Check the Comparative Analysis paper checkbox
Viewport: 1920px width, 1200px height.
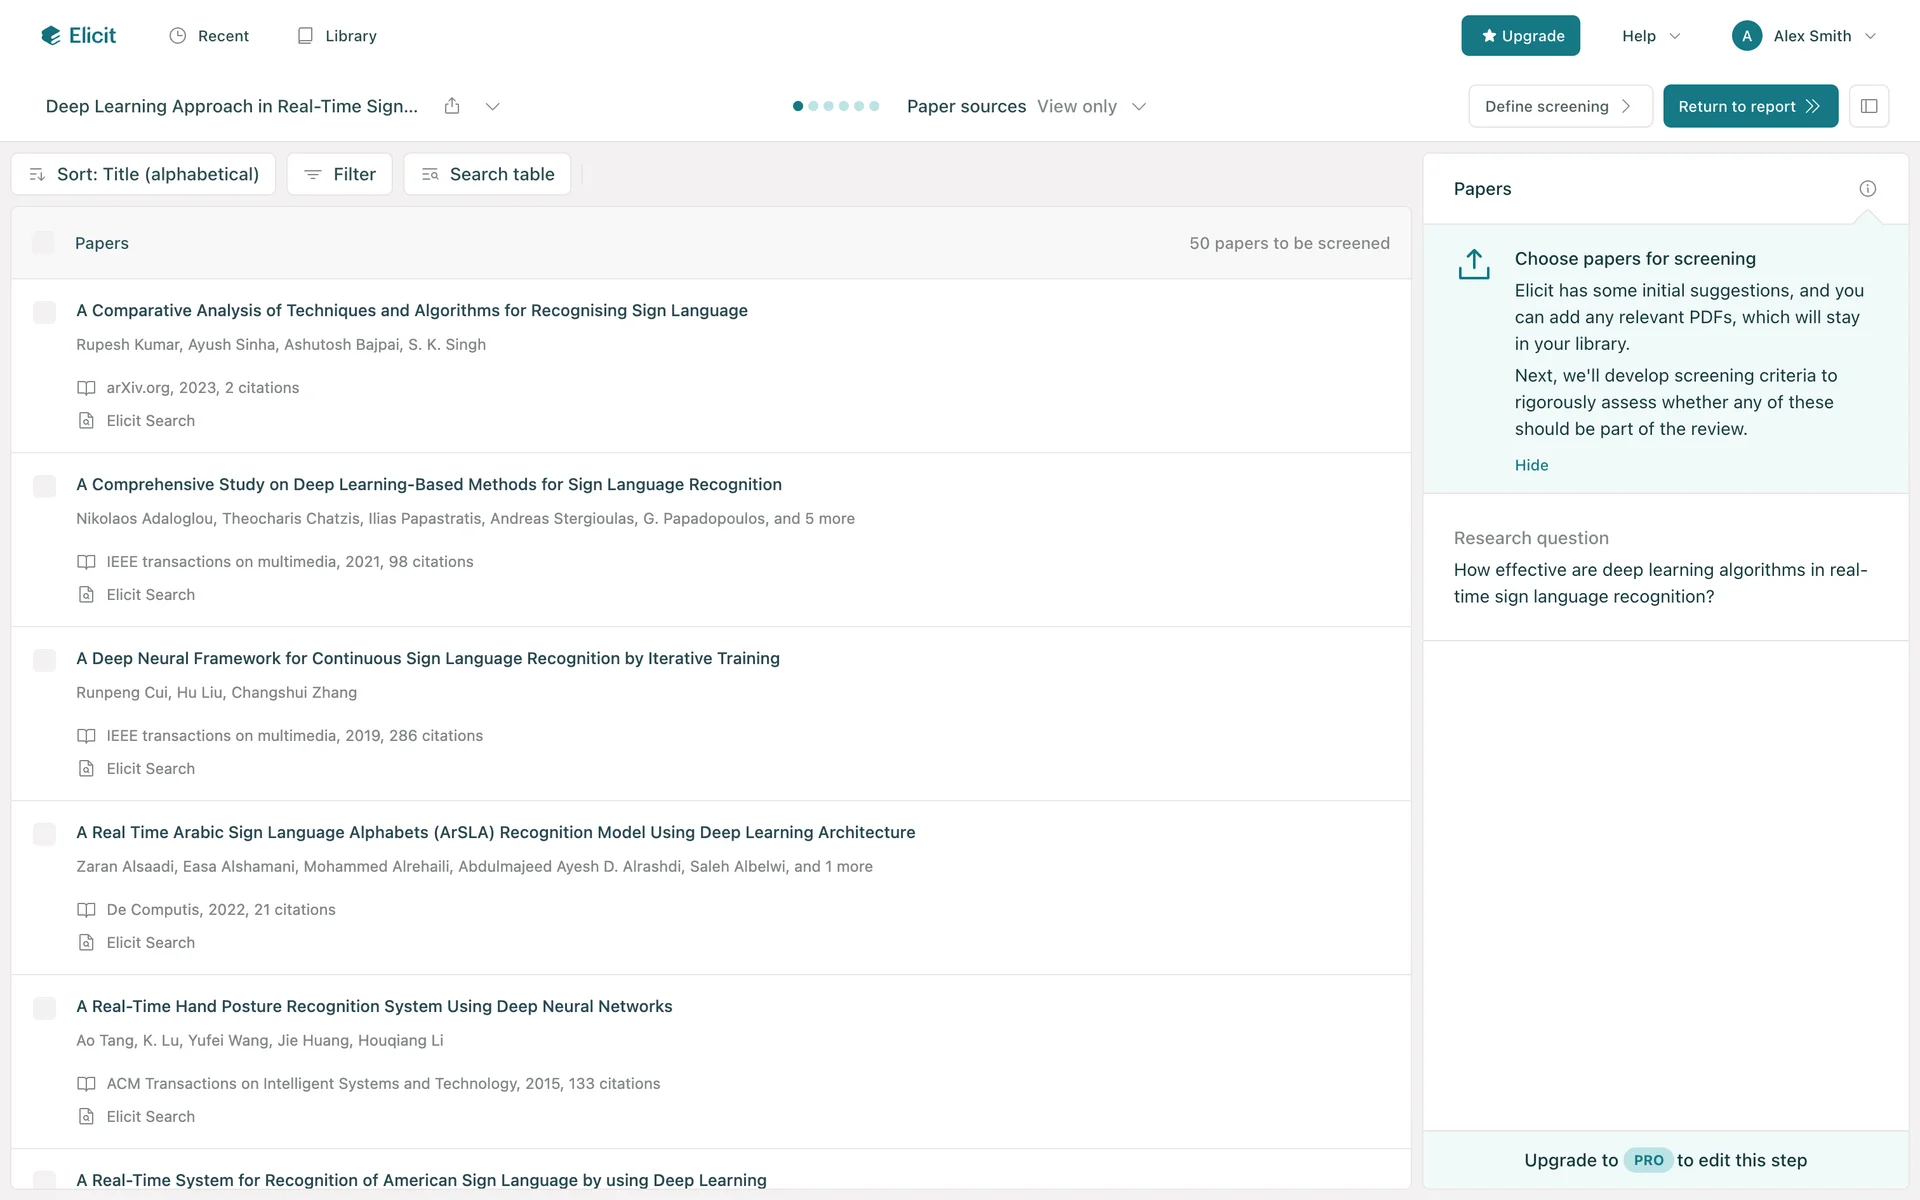(44, 312)
